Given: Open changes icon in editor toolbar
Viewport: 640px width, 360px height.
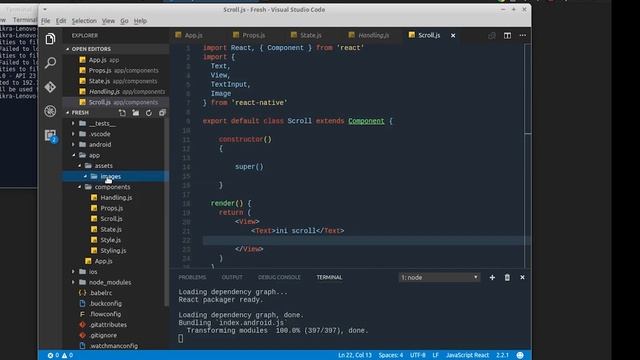Looking at the screenshot, I should pos(492,36).
